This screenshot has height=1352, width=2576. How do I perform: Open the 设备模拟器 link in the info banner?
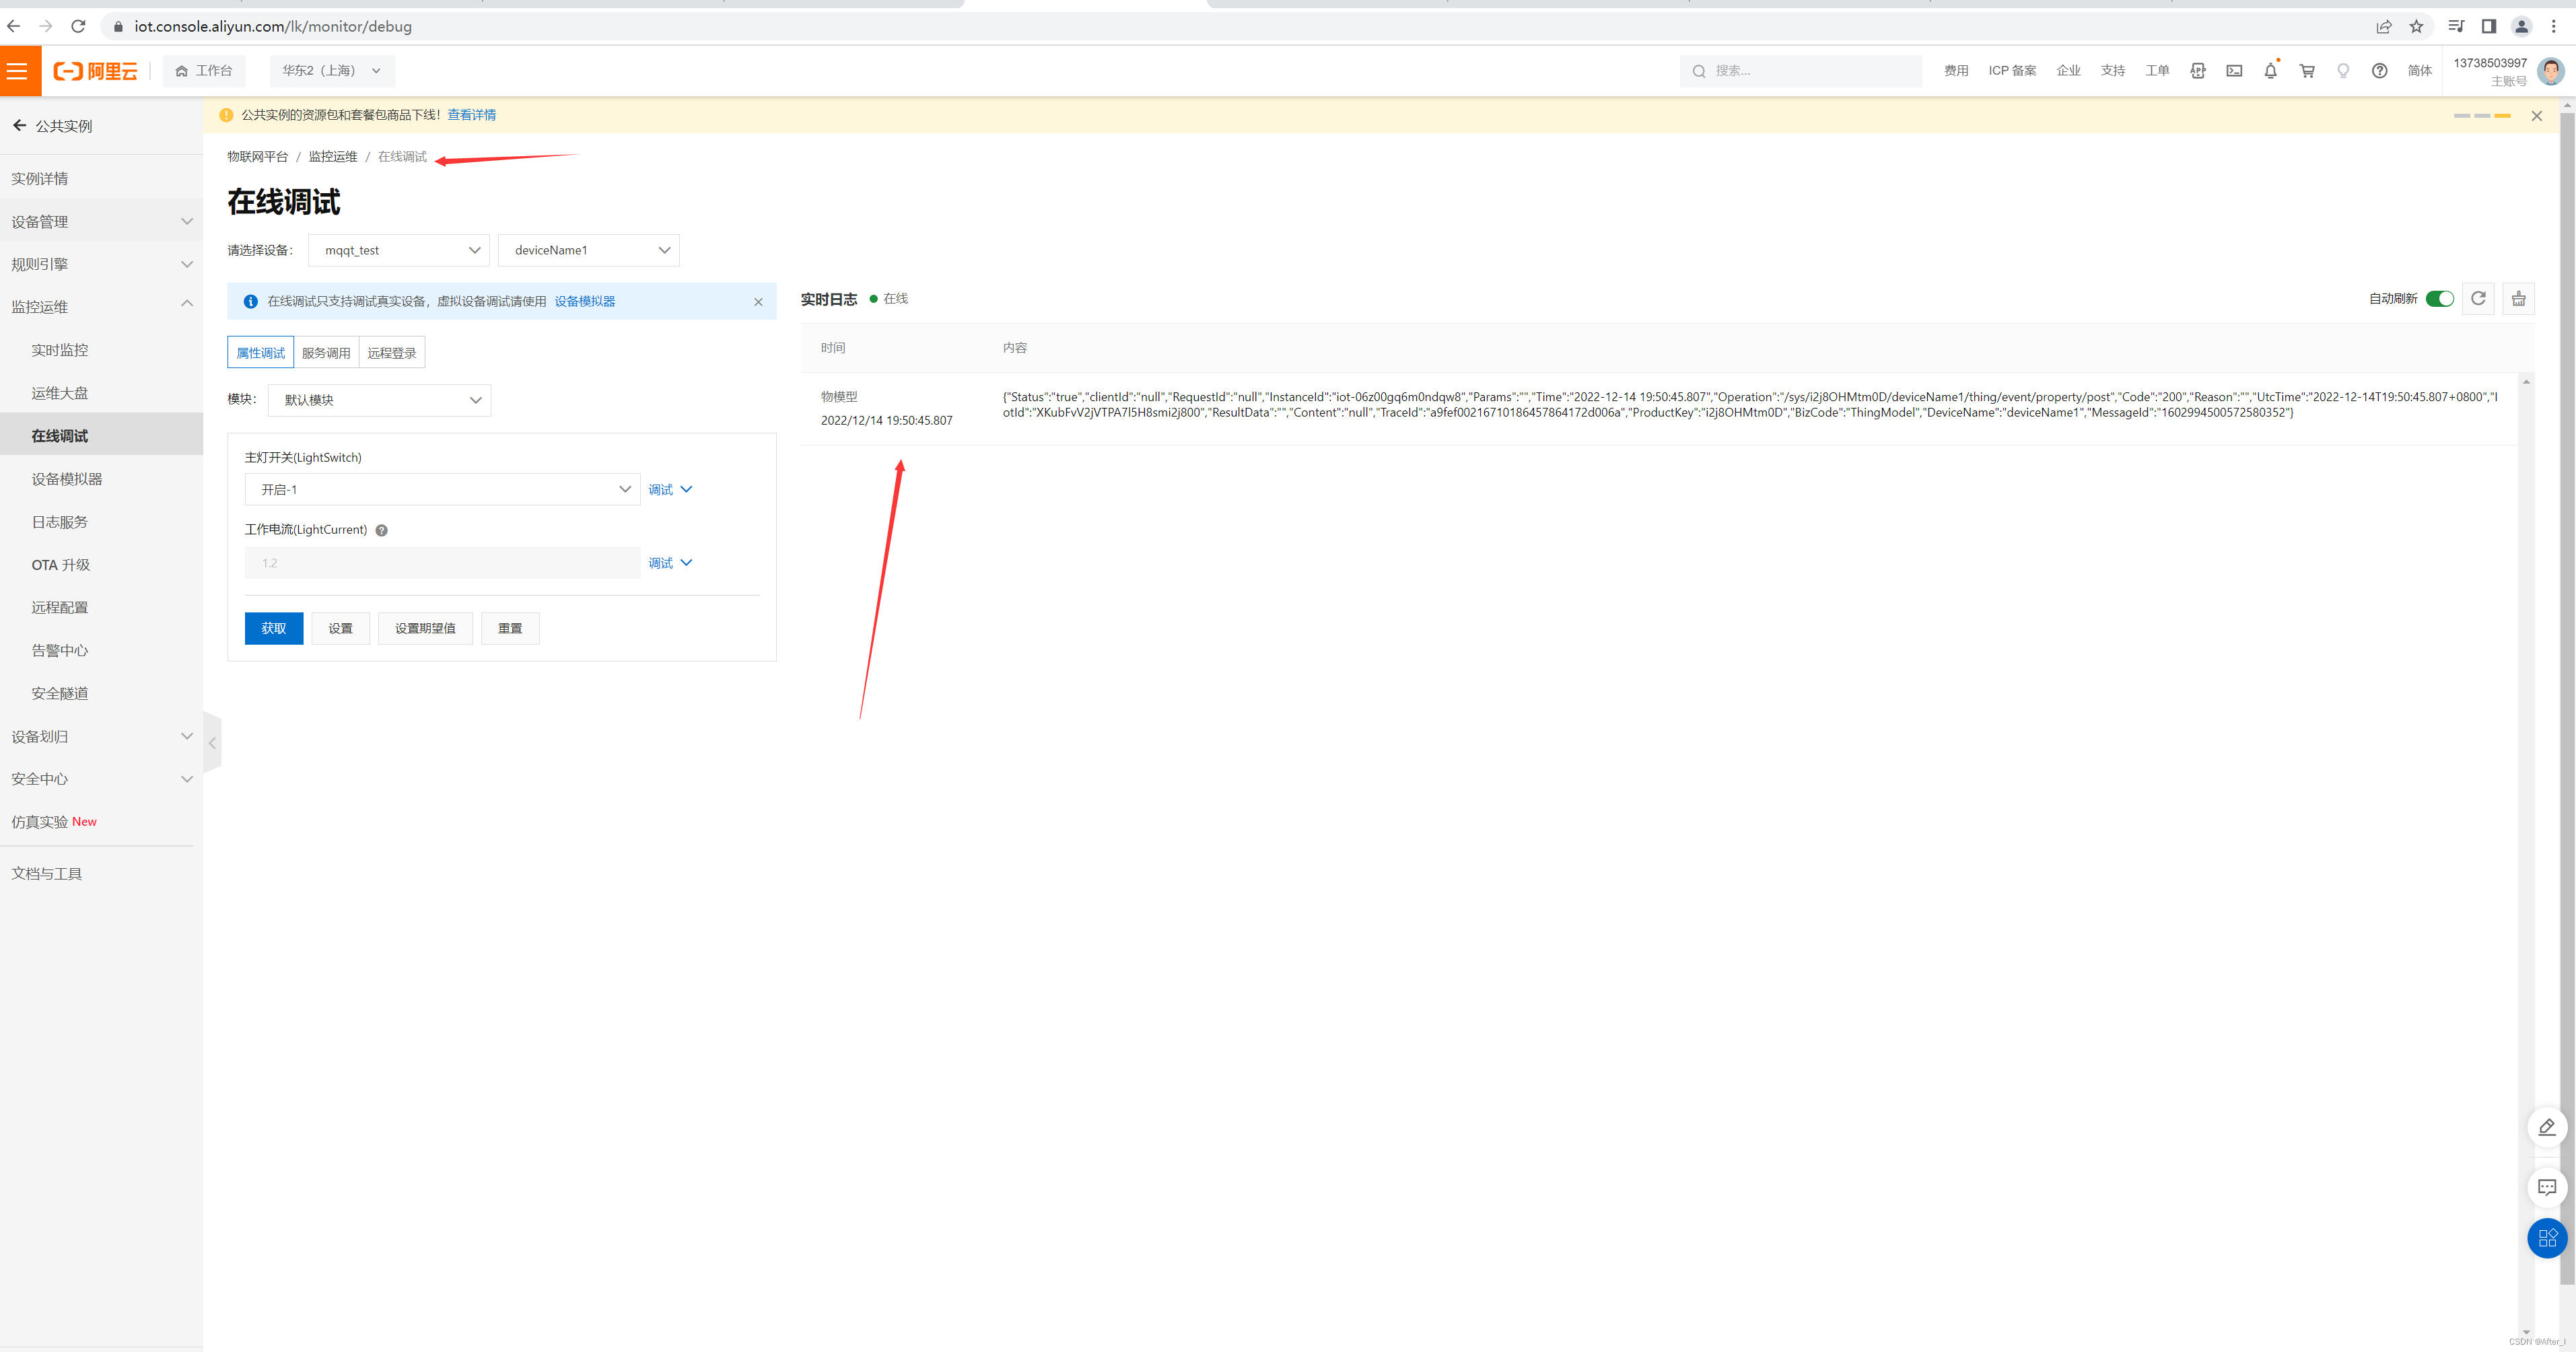(585, 301)
